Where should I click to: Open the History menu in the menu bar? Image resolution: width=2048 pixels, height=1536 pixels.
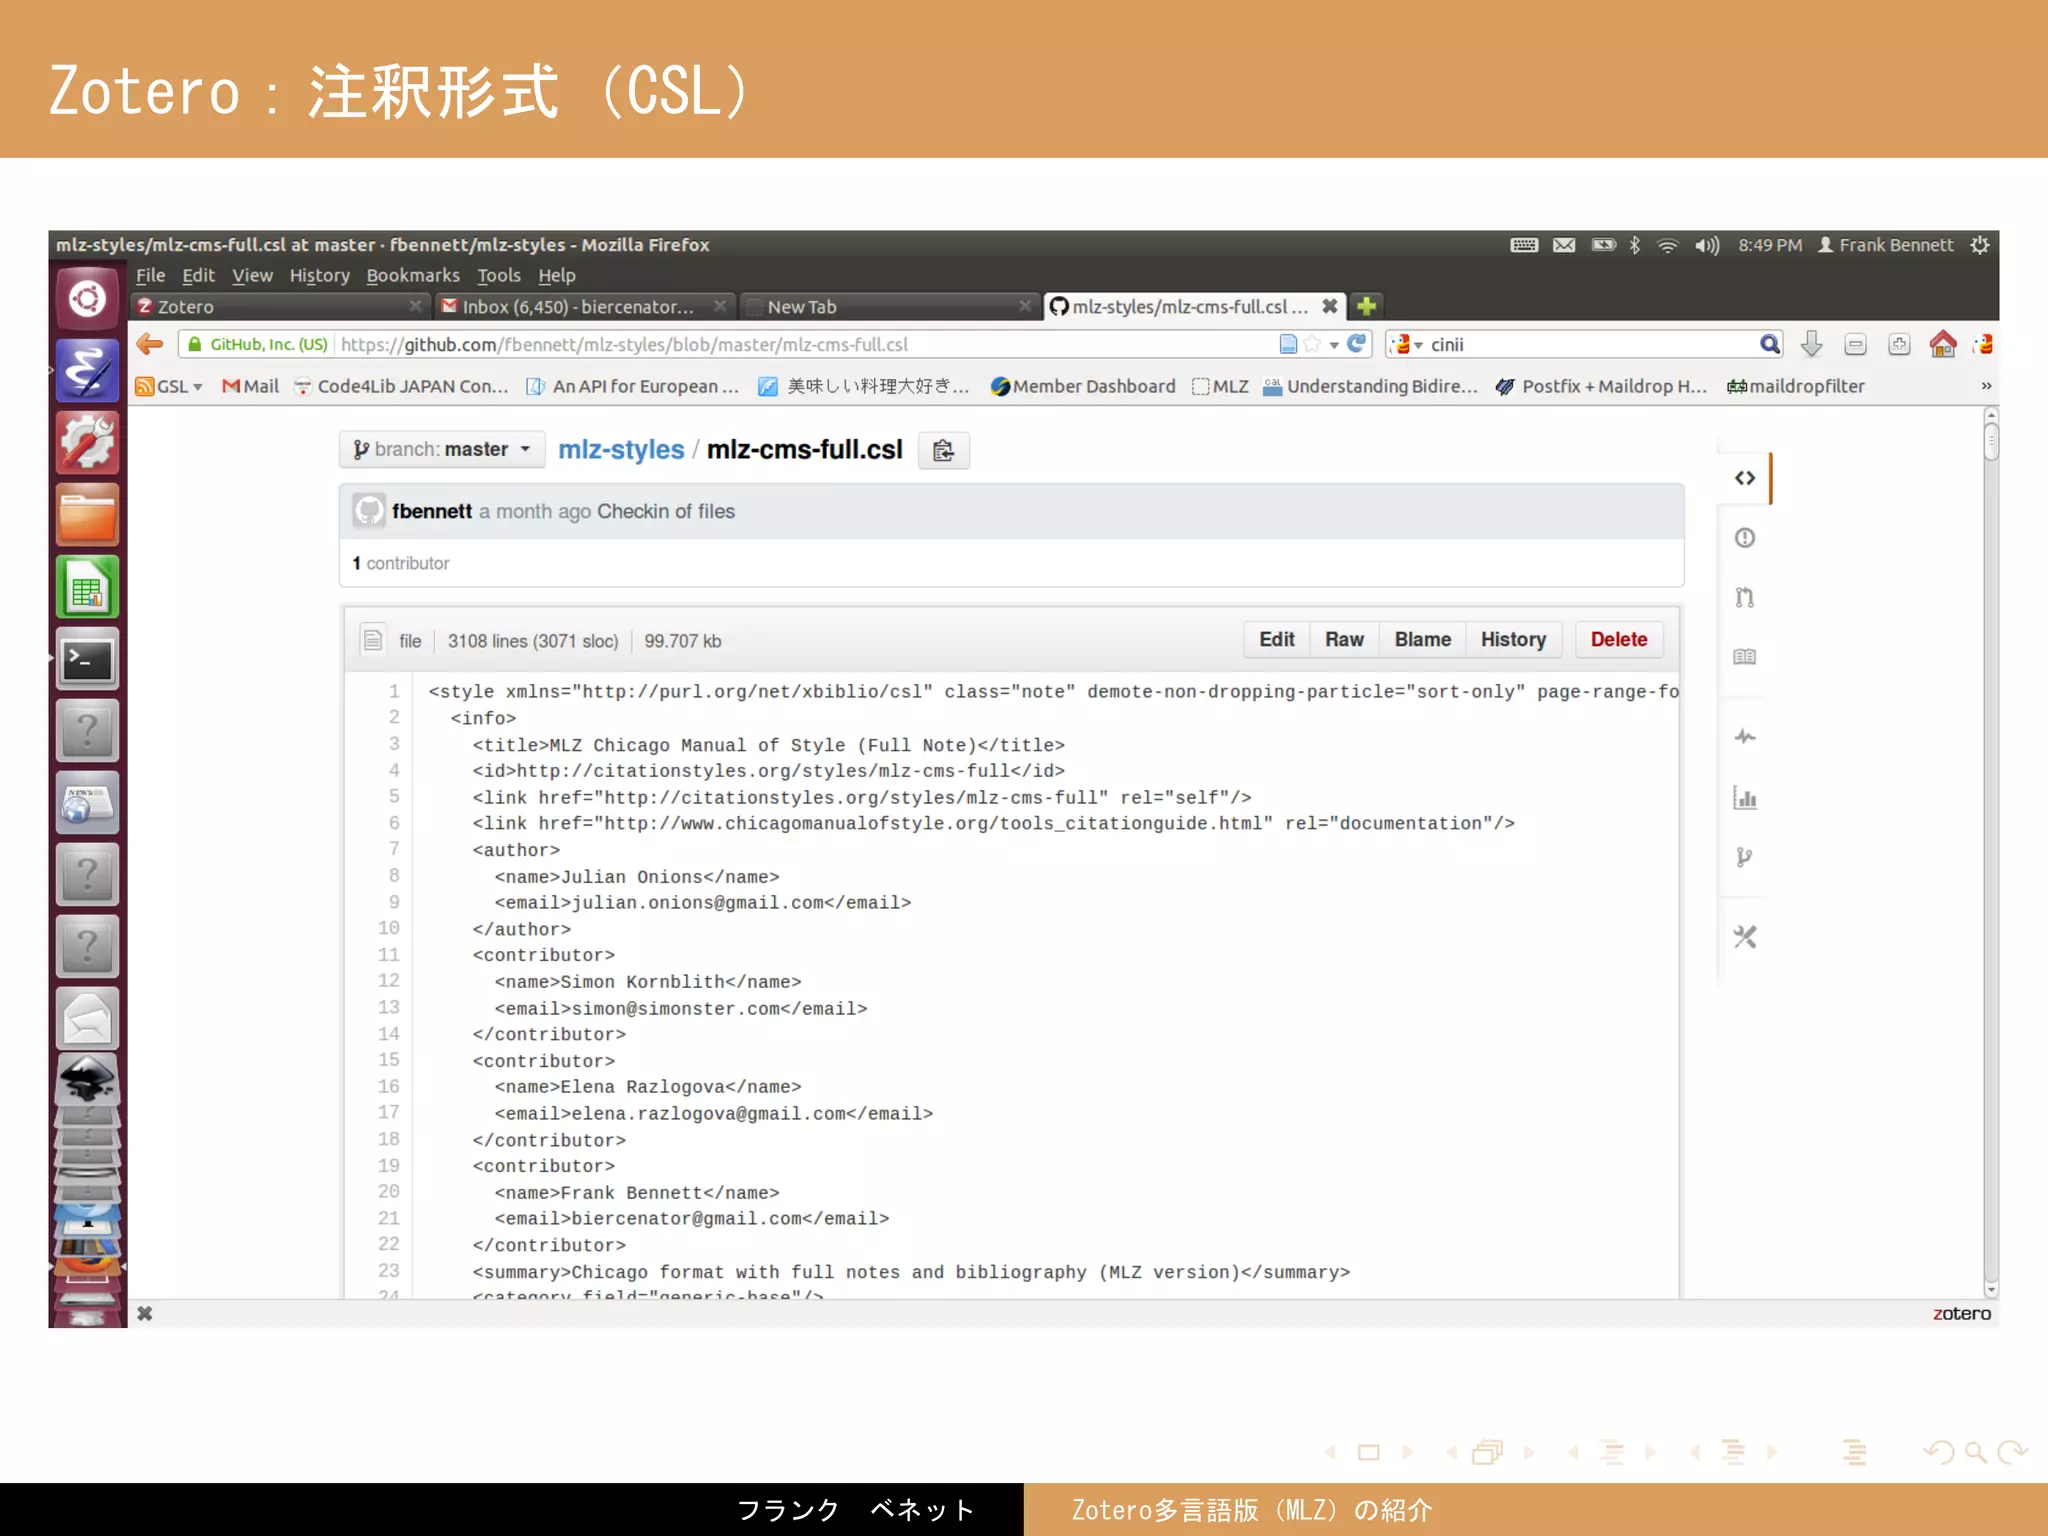[x=319, y=275]
